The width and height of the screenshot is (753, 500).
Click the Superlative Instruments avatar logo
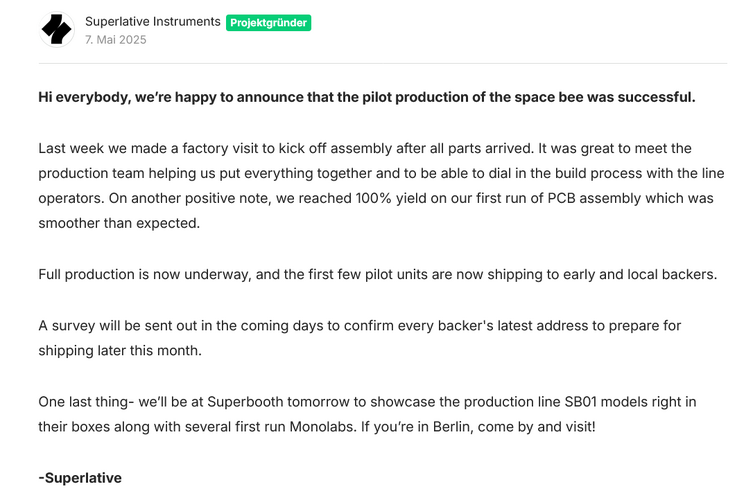[57, 30]
